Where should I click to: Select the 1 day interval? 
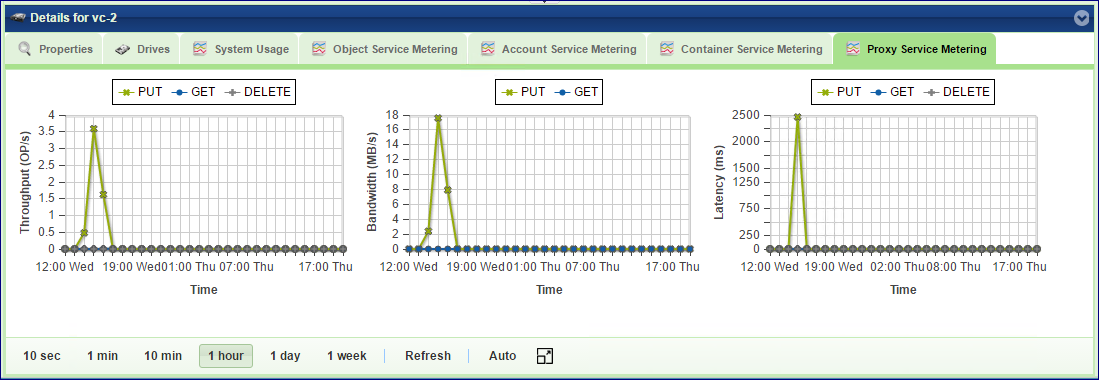coord(285,355)
